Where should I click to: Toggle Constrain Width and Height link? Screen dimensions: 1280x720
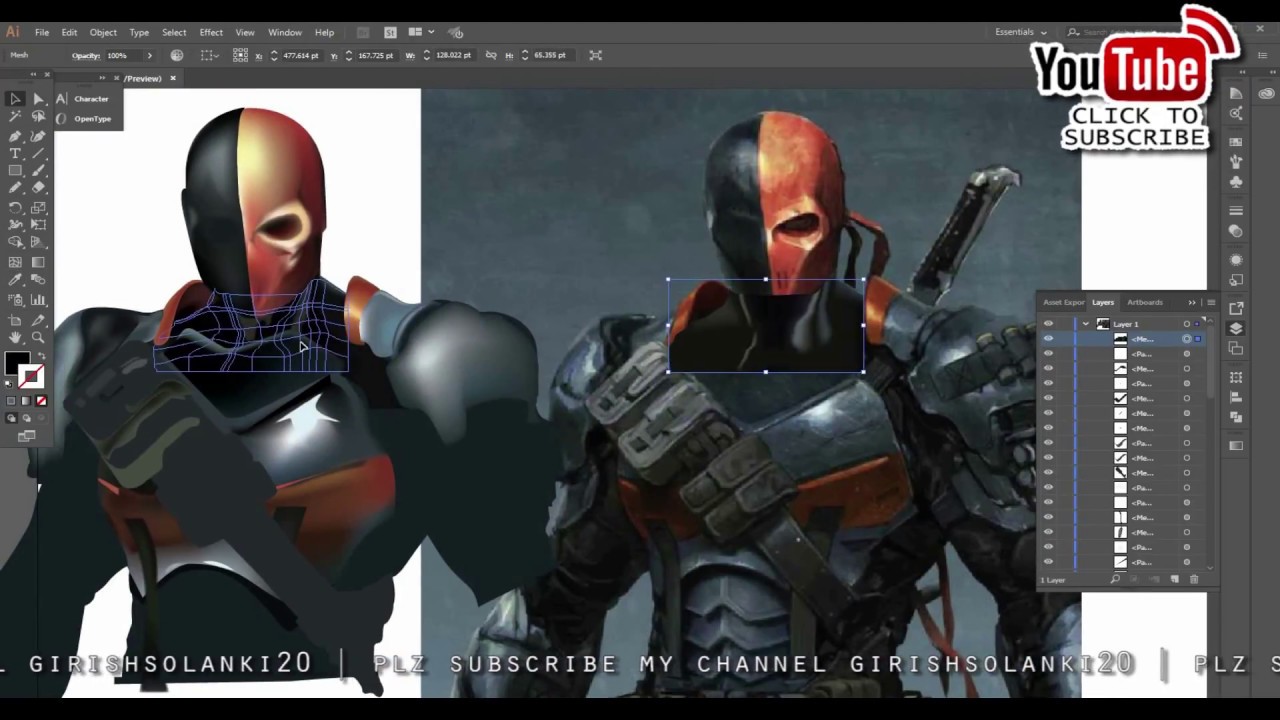point(491,55)
